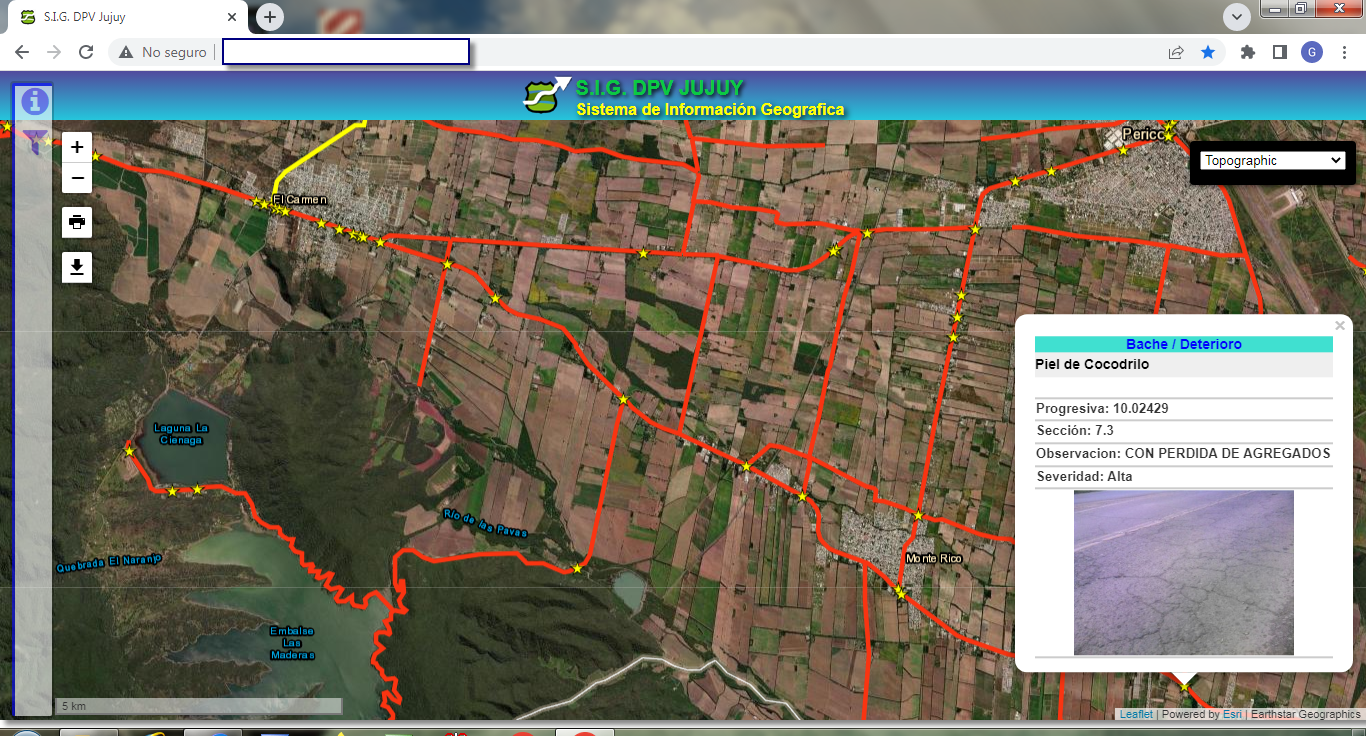Screen dimensions: 1366x736
Task: Click the cracked pavement photo in popup
Action: coord(1183,572)
